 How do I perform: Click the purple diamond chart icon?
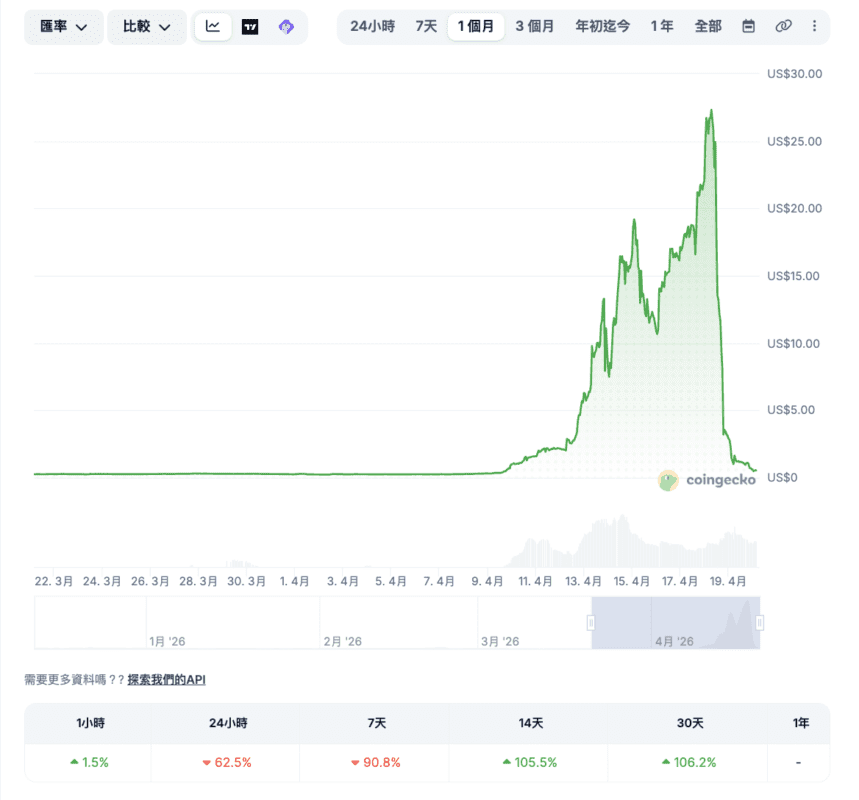pyautogui.click(x=286, y=27)
